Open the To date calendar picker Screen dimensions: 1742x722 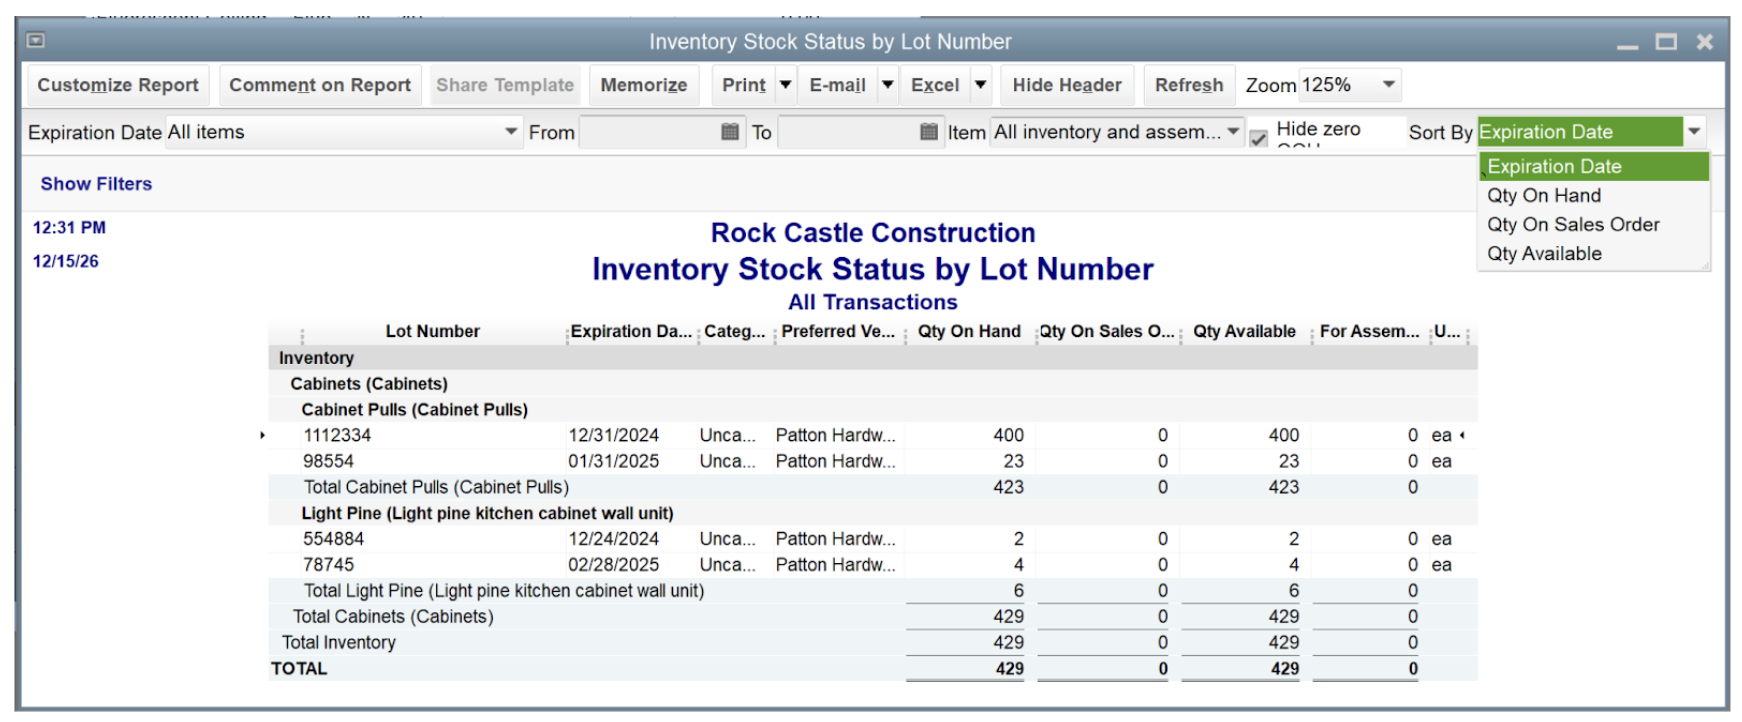(929, 132)
